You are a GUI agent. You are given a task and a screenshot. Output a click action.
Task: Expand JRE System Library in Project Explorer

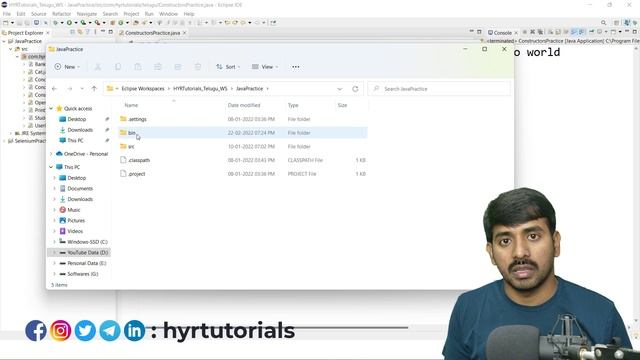coord(11,133)
